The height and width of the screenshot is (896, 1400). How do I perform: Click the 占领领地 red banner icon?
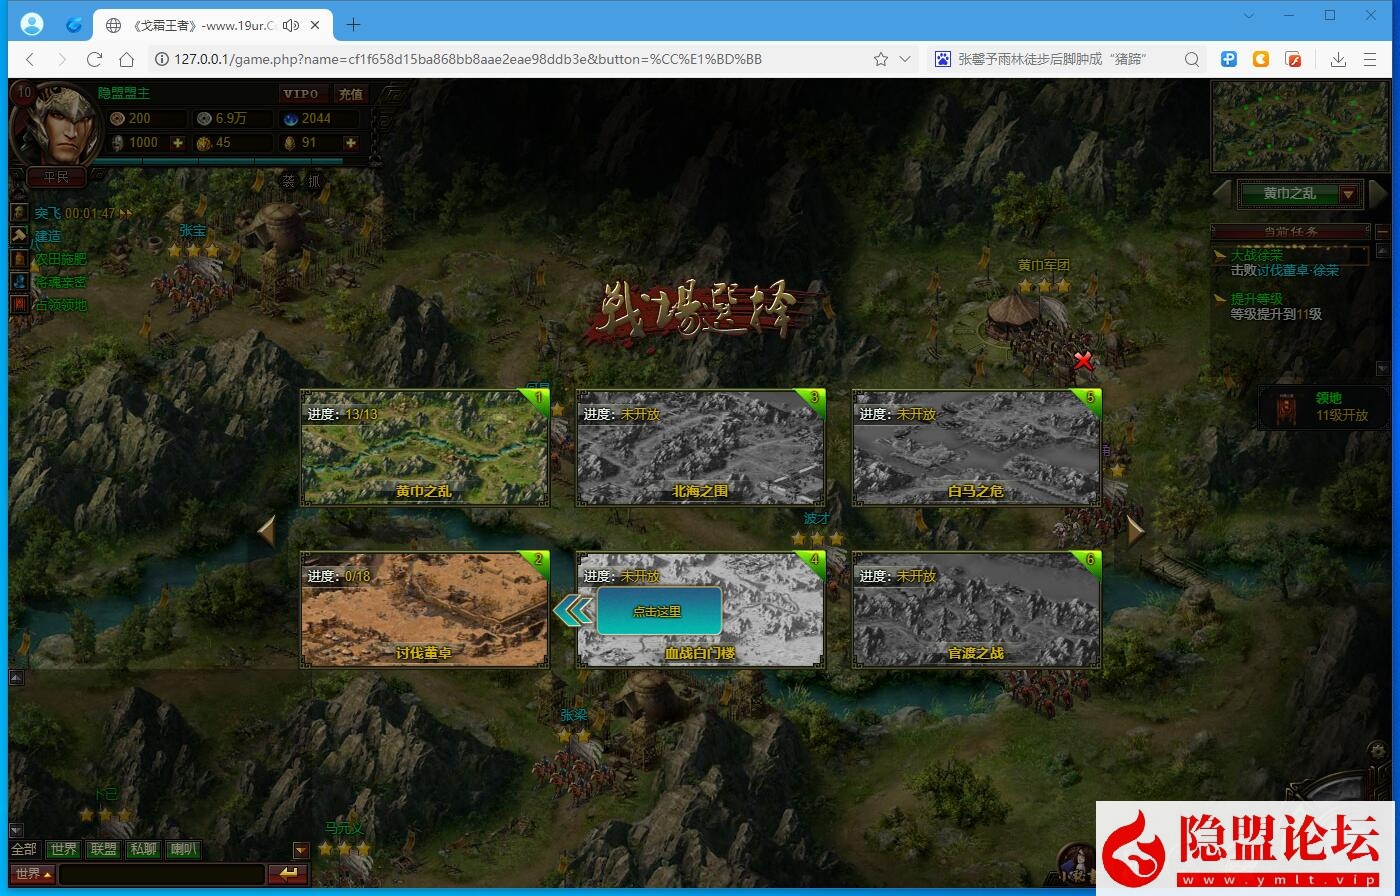pyautogui.click(x=19, y=305)
